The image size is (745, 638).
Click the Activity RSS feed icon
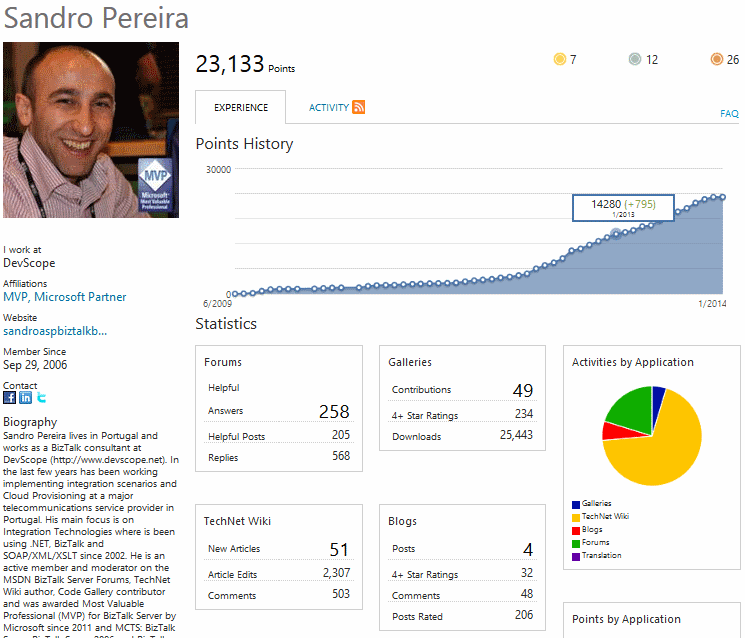tap(359, 107)
